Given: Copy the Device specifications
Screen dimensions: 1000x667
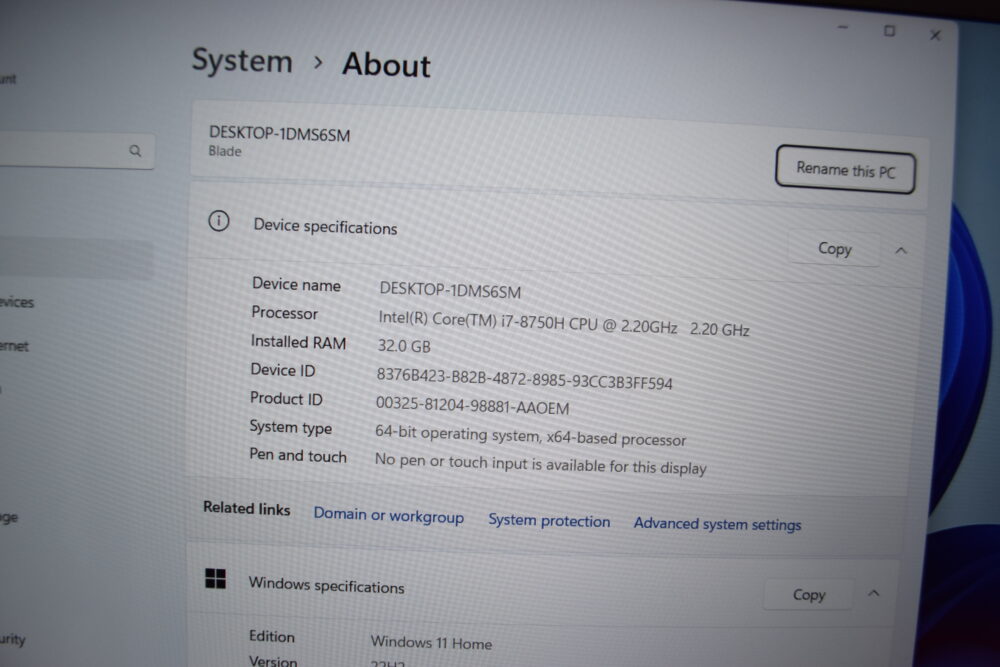Looking at the screenshot, I should click(835, 248).
